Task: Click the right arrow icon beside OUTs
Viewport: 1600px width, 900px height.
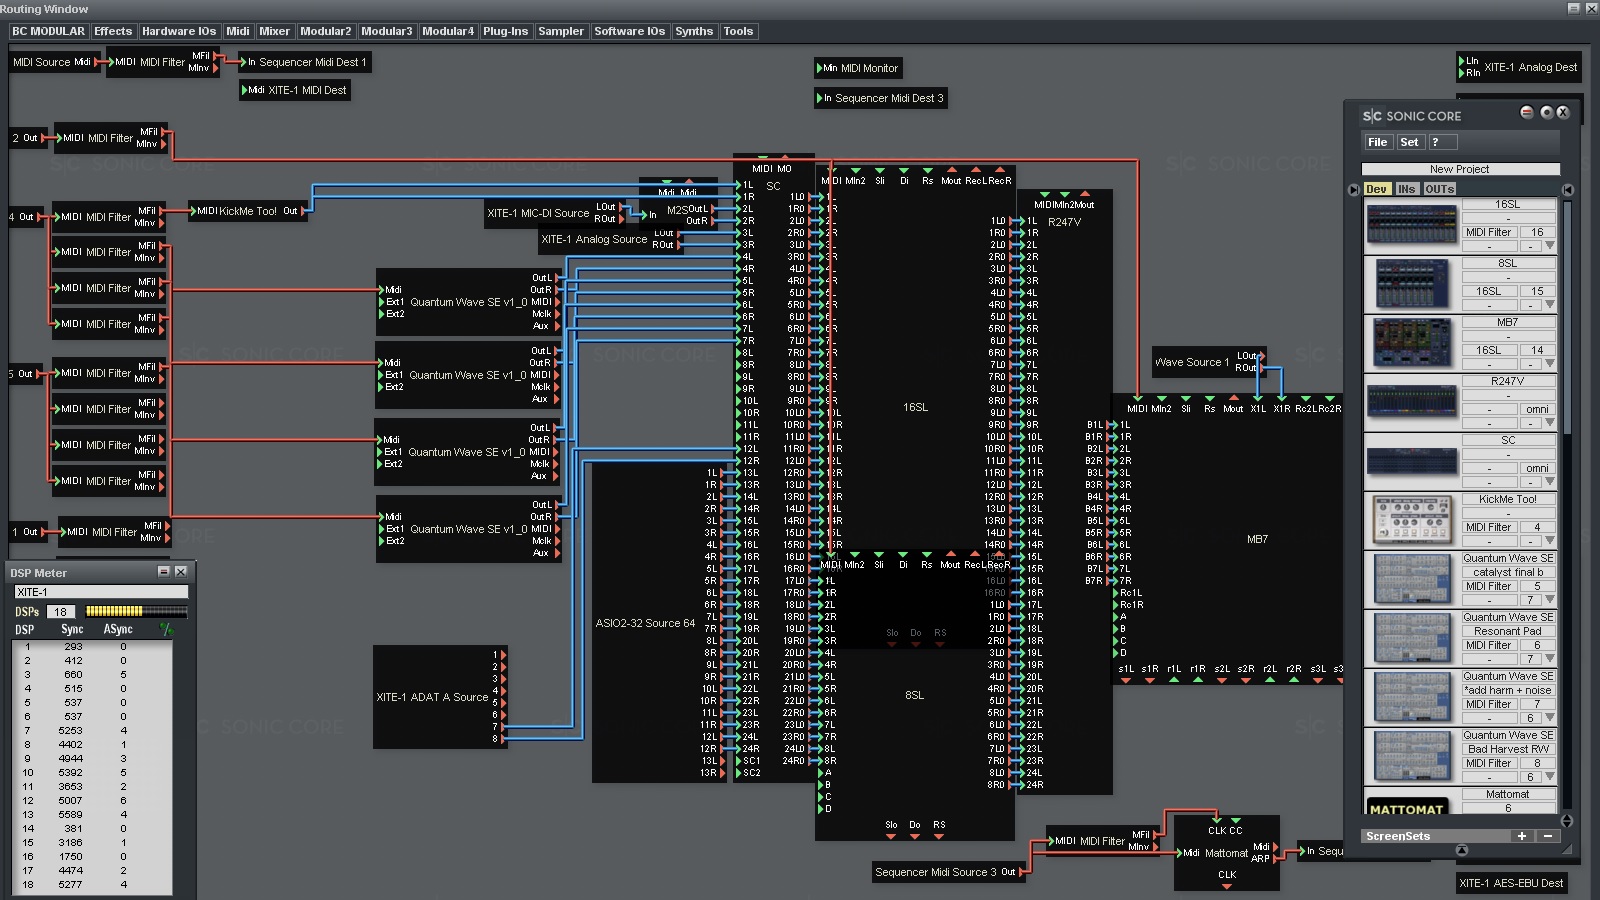Action: pos(1567,189)
